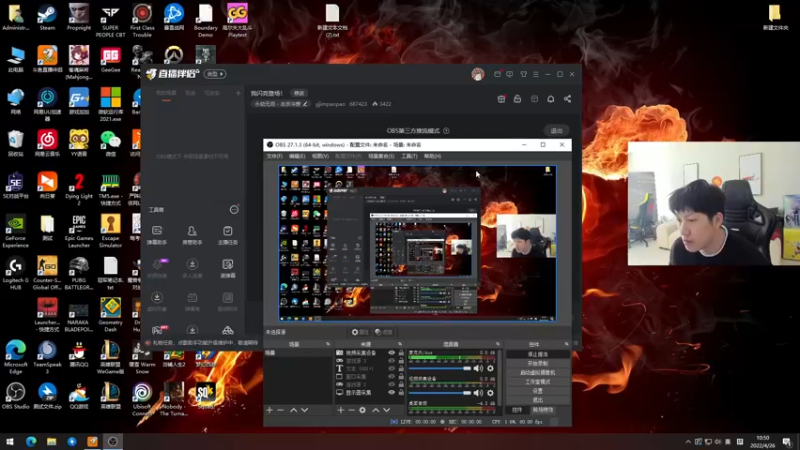The image size is (800, 450).
Task: Open the 主播任务 tool icon
Action: 228,233
